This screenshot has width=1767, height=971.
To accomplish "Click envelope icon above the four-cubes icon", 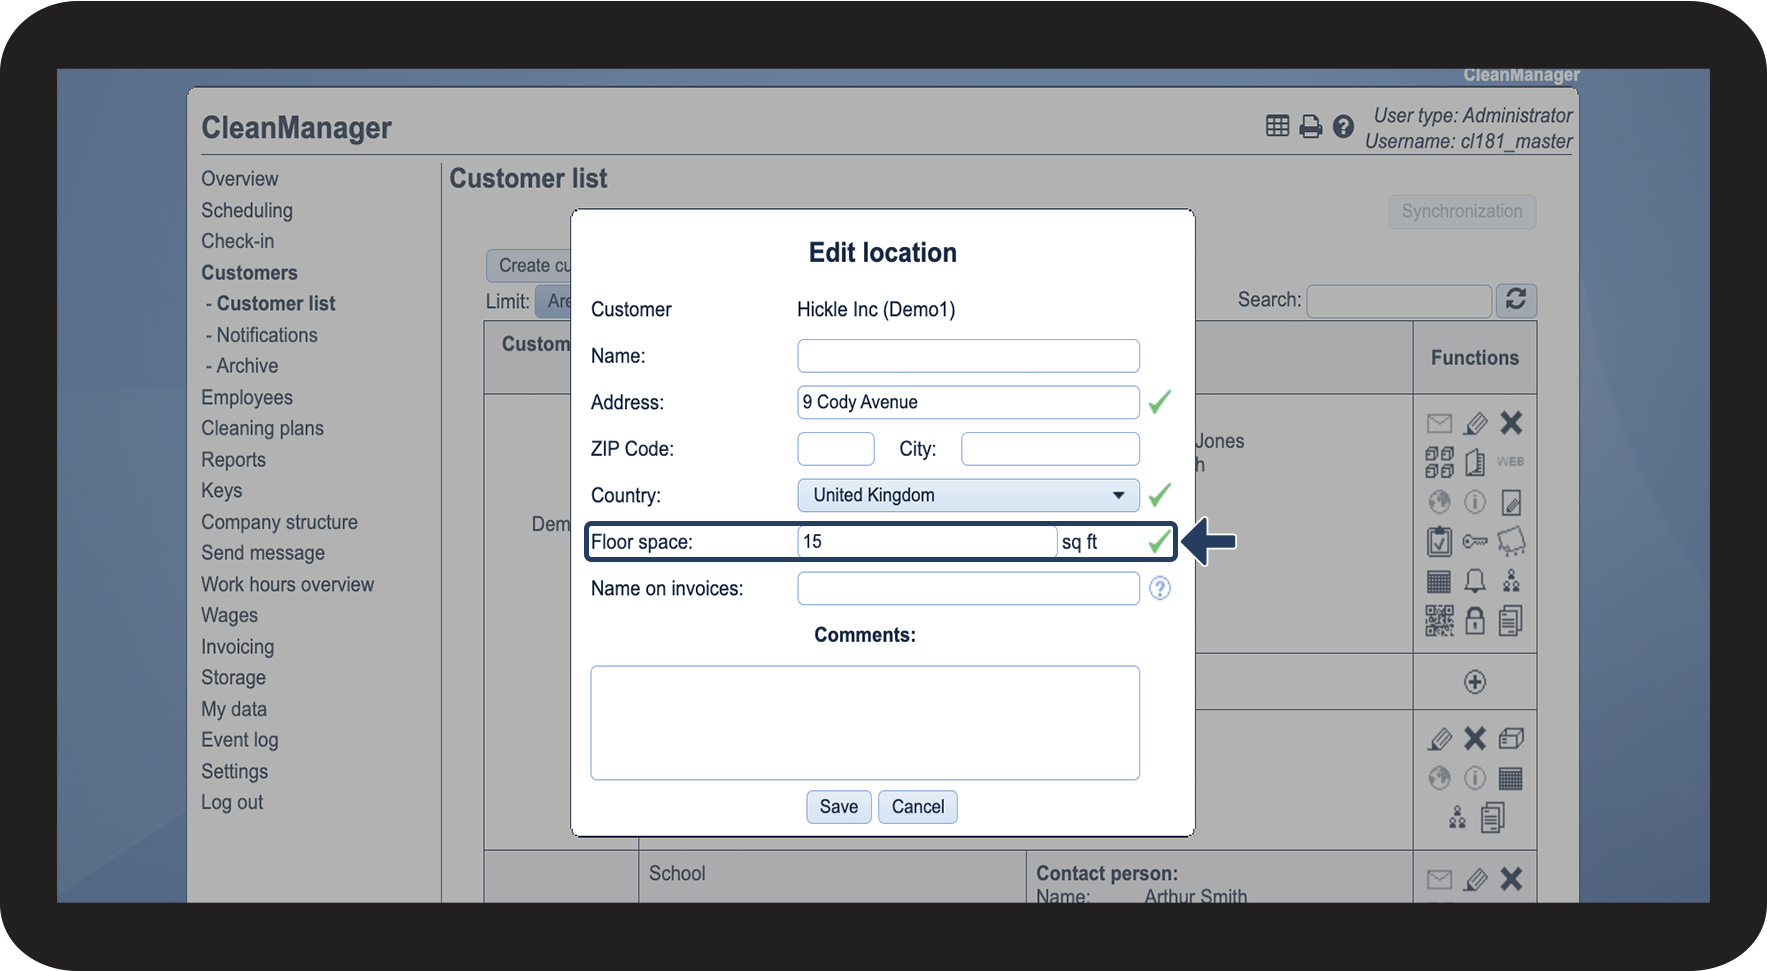I will (1439, 423).
